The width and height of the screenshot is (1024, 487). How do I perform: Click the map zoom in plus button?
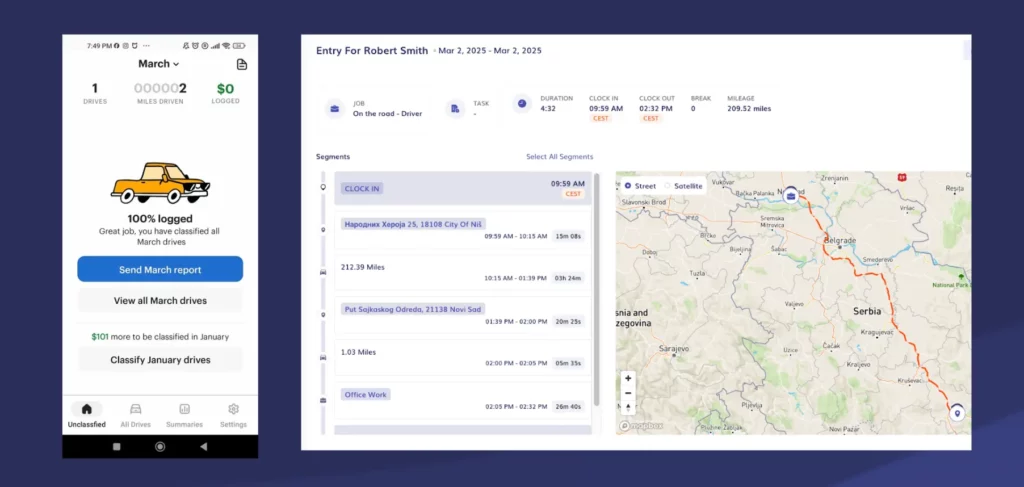point(628,379)
